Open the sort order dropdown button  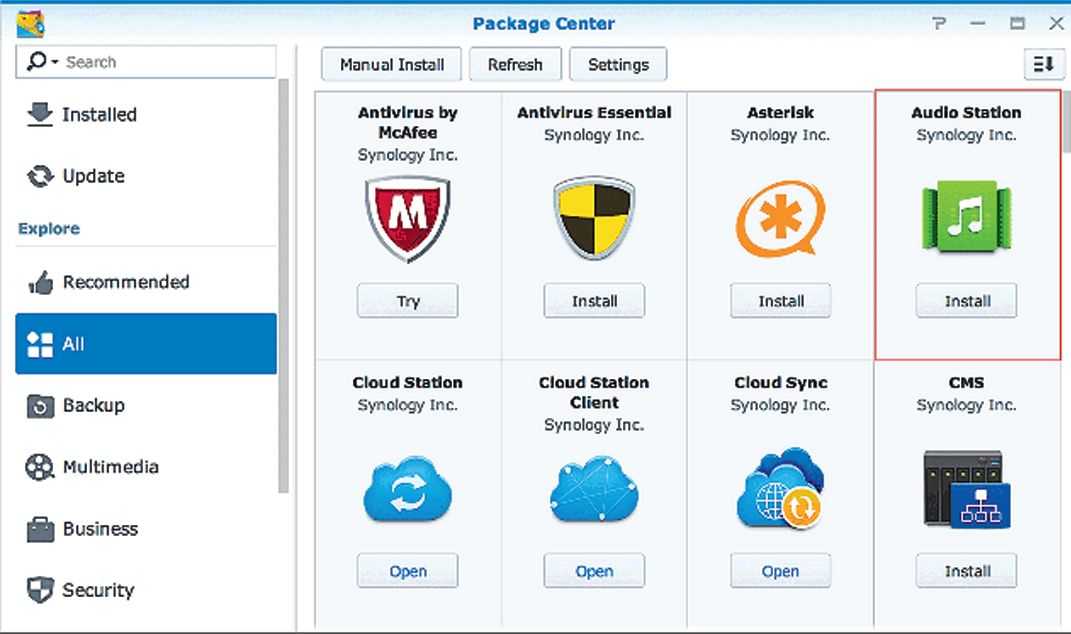click(x=1043, y=64)
